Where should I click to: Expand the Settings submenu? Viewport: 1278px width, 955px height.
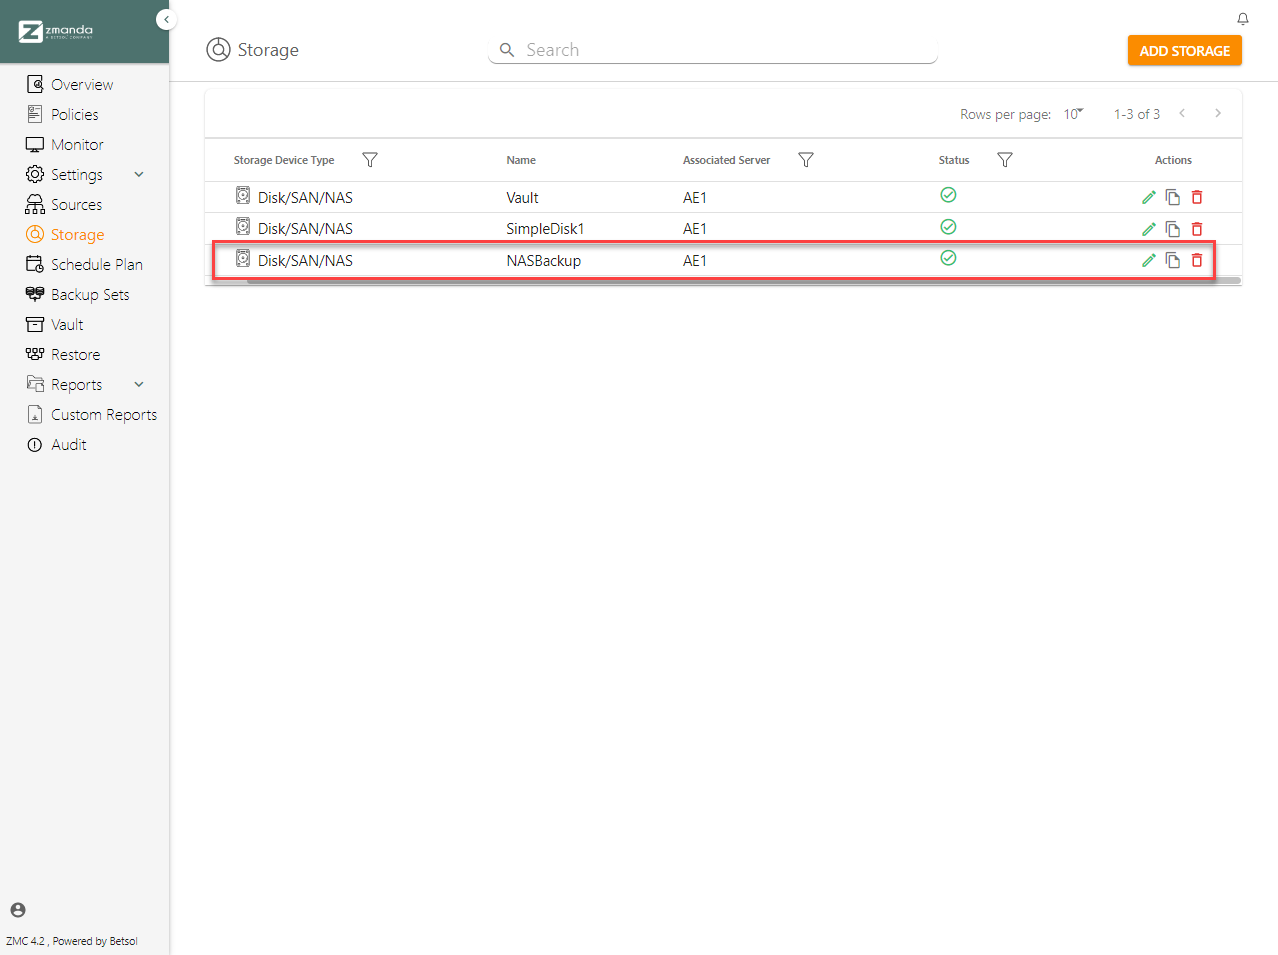139,175
